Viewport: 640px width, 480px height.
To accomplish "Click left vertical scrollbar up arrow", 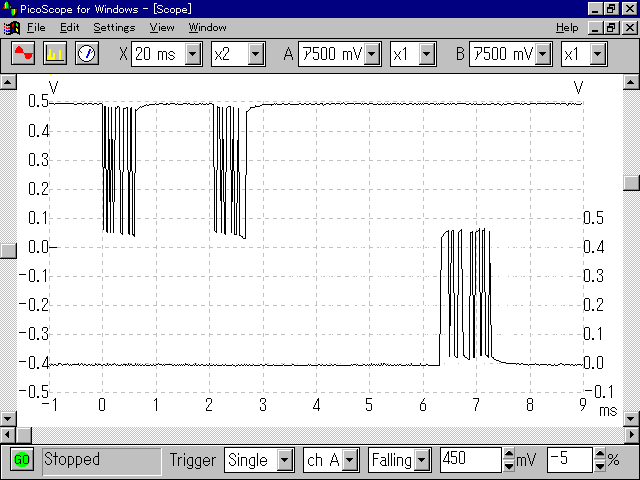I will 9,82.
